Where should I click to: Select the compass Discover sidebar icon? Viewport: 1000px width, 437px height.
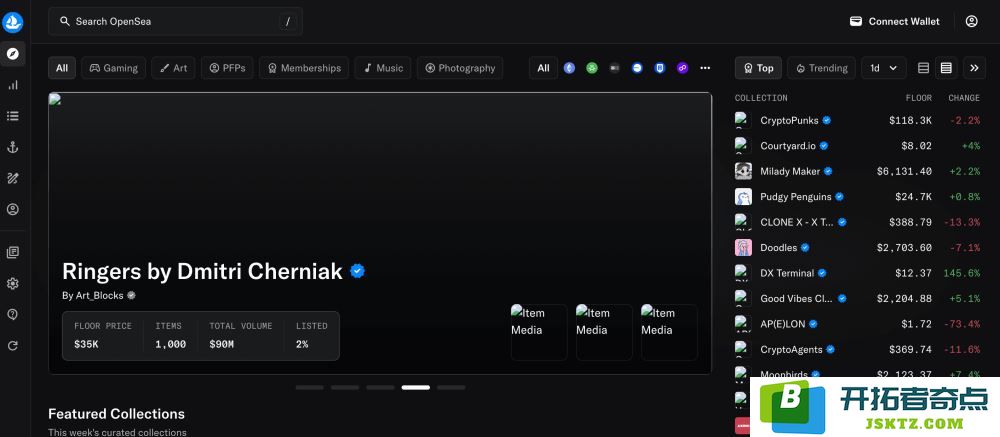click(13, 54)
